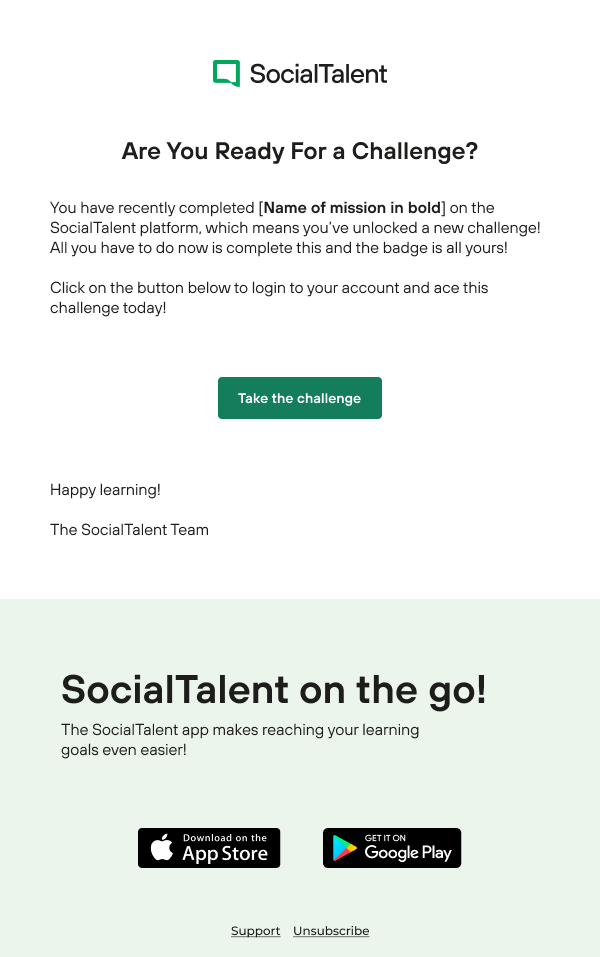Click the Unsubscribe link
This screenshot has height=957, width=600.
(331, 931)
